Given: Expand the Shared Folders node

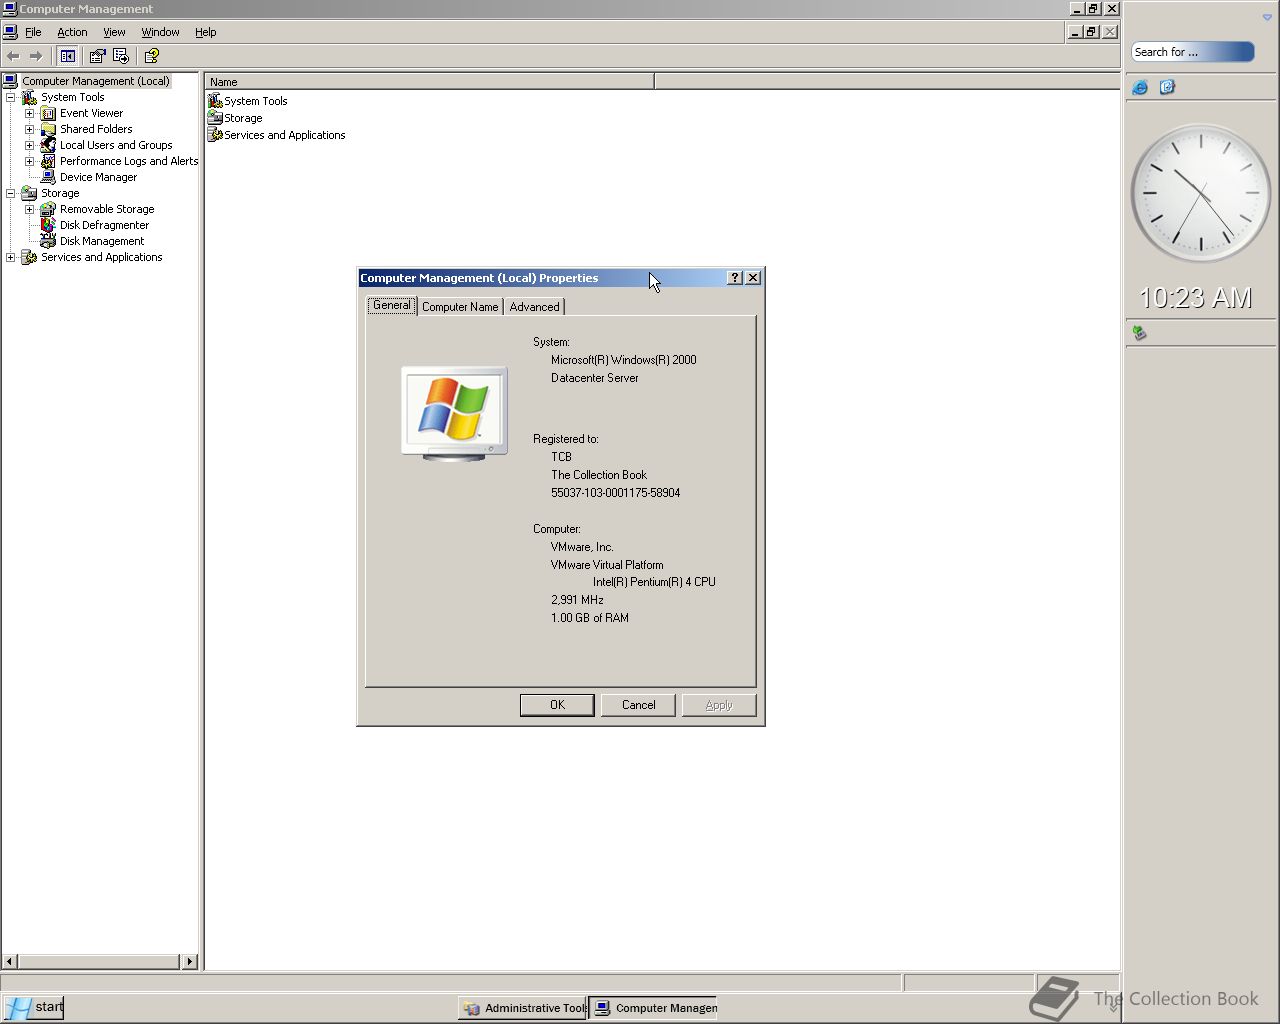Looking at the screenshot, I should coord(30,130).
